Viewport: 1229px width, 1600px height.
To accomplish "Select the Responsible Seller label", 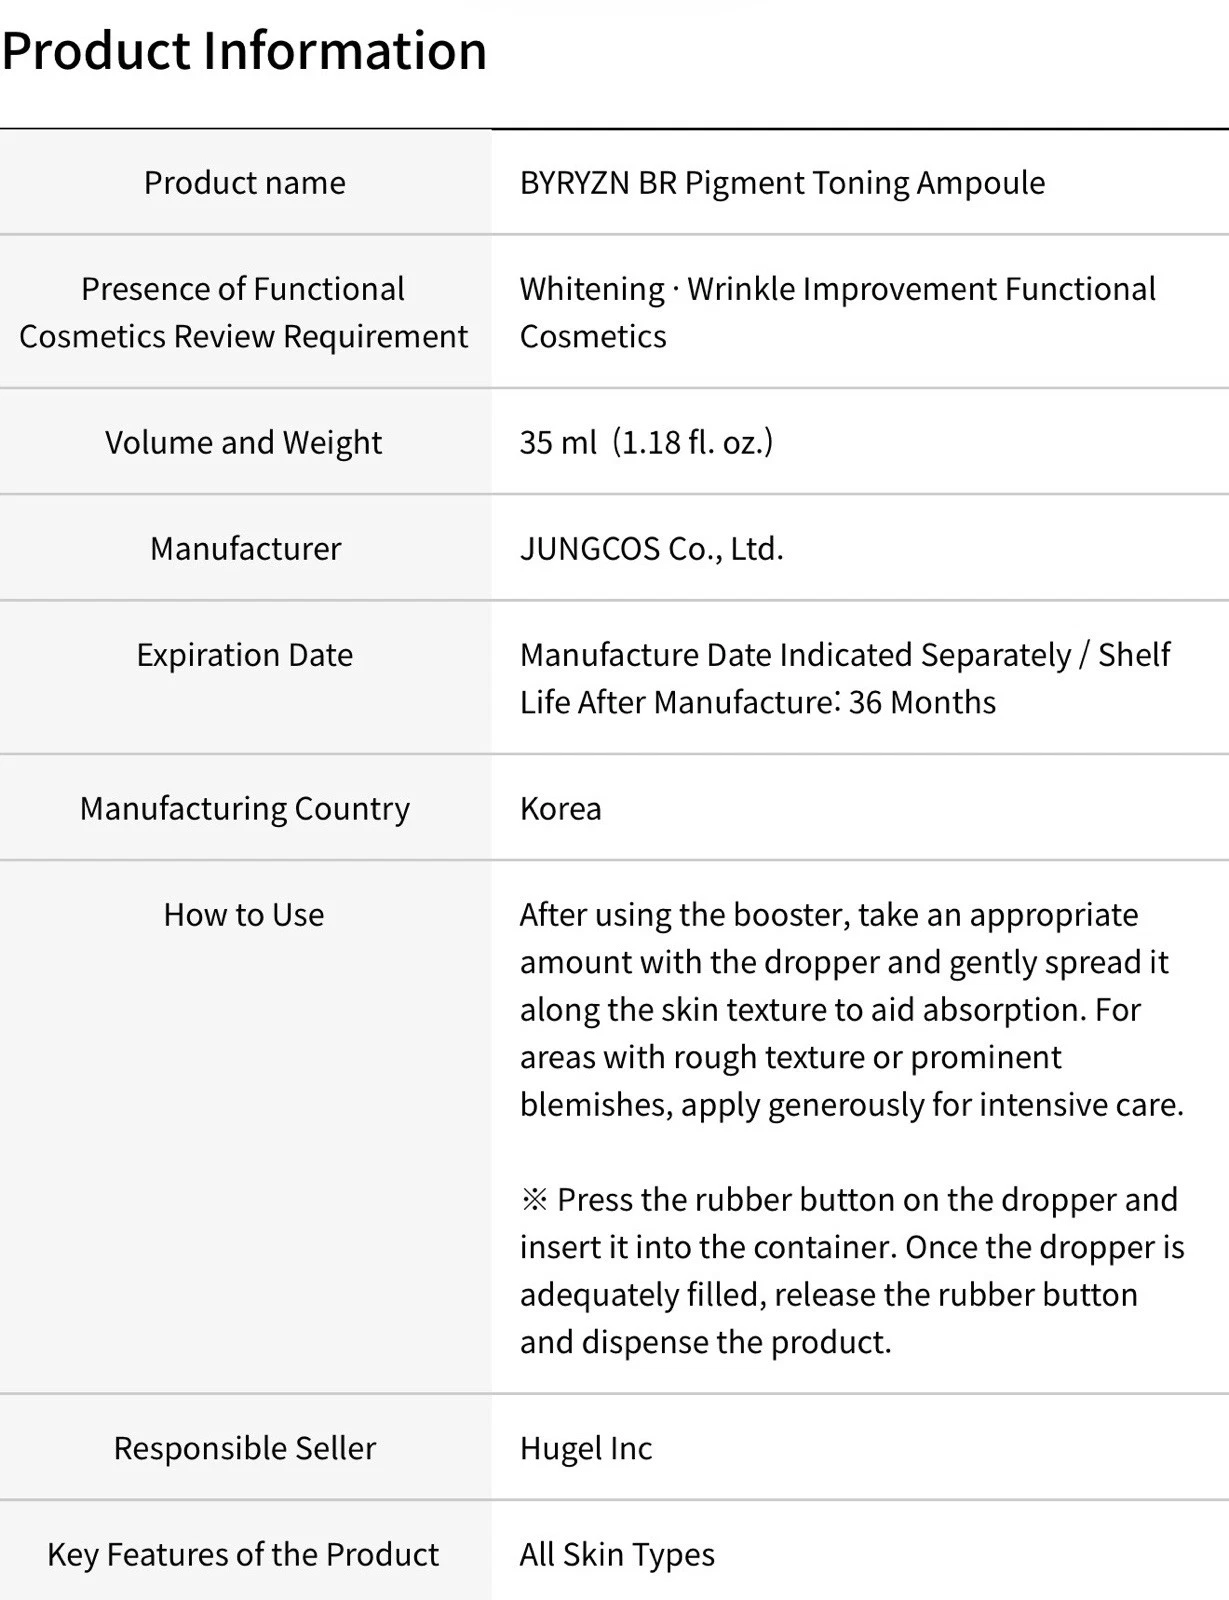I will click(245, 1448).
